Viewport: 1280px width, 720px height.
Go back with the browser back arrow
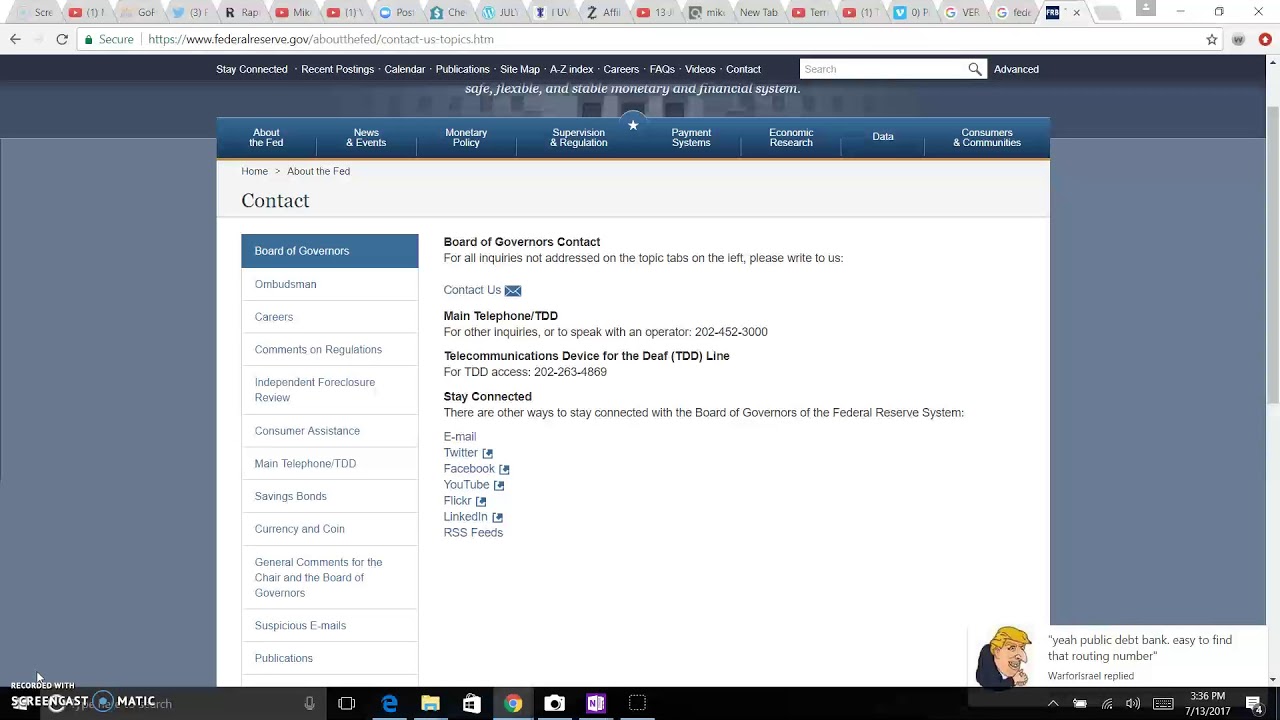15,39
